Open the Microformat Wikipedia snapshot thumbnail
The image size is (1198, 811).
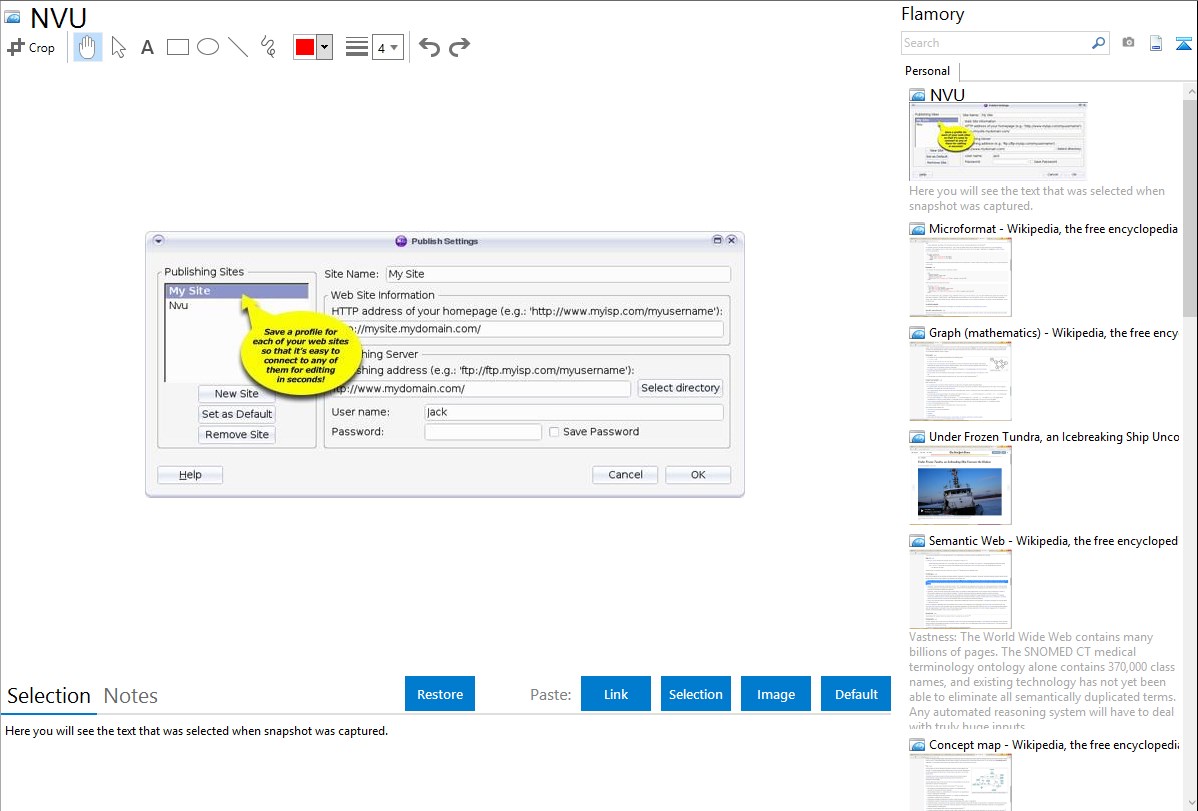tap(960, 278)
